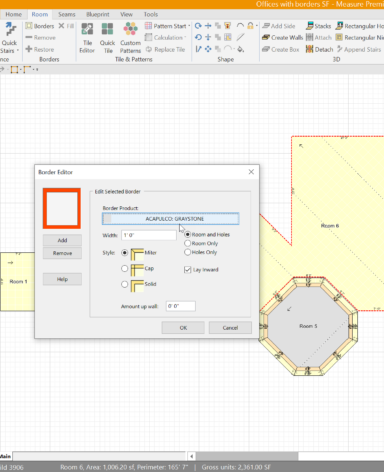
Task: Select the Miter border style
Action: click(125, 253)
